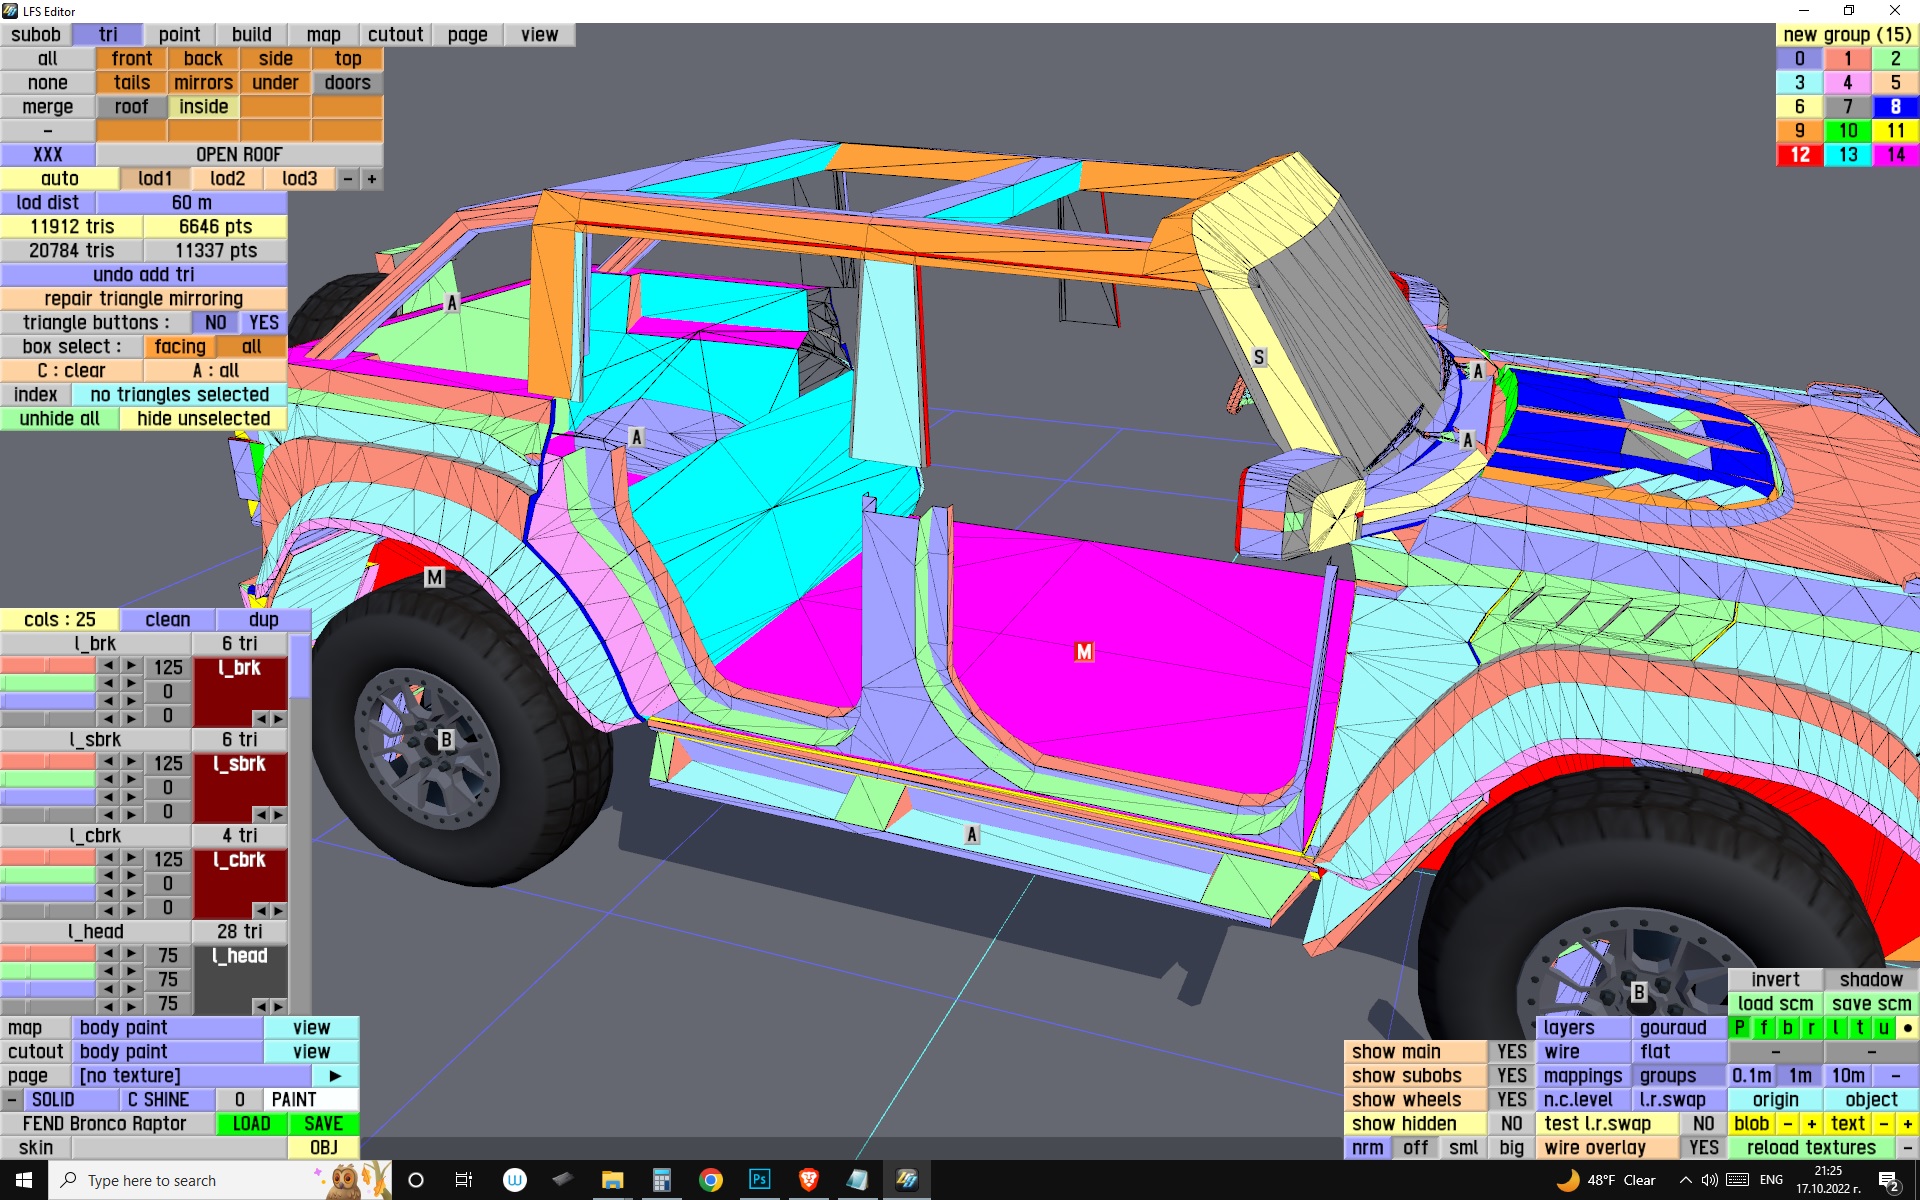Select red color group 12
The height and width of the screenshot is (1200, 1920).
[x=1799, y=155]
